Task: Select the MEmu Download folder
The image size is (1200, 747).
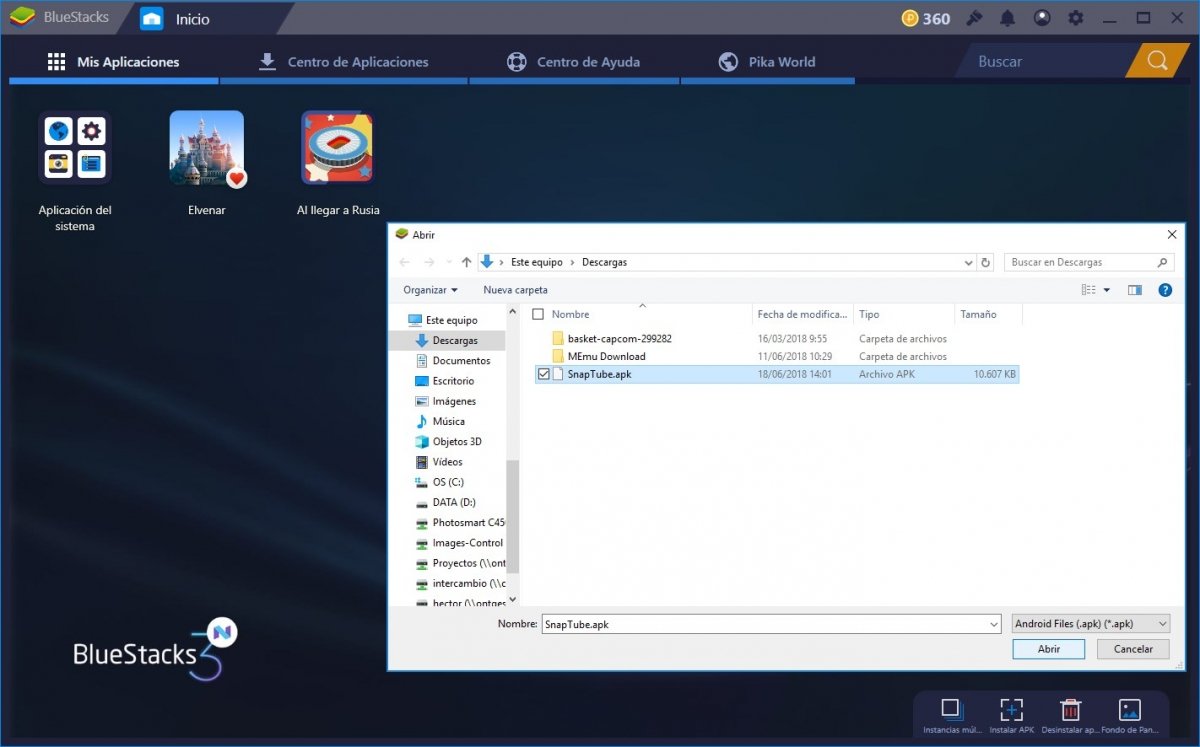Action: (606, 356)
